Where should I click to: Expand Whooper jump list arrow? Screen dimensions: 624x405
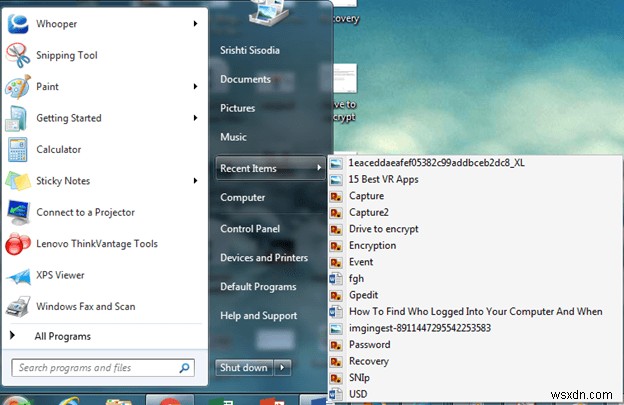point(195,23)
